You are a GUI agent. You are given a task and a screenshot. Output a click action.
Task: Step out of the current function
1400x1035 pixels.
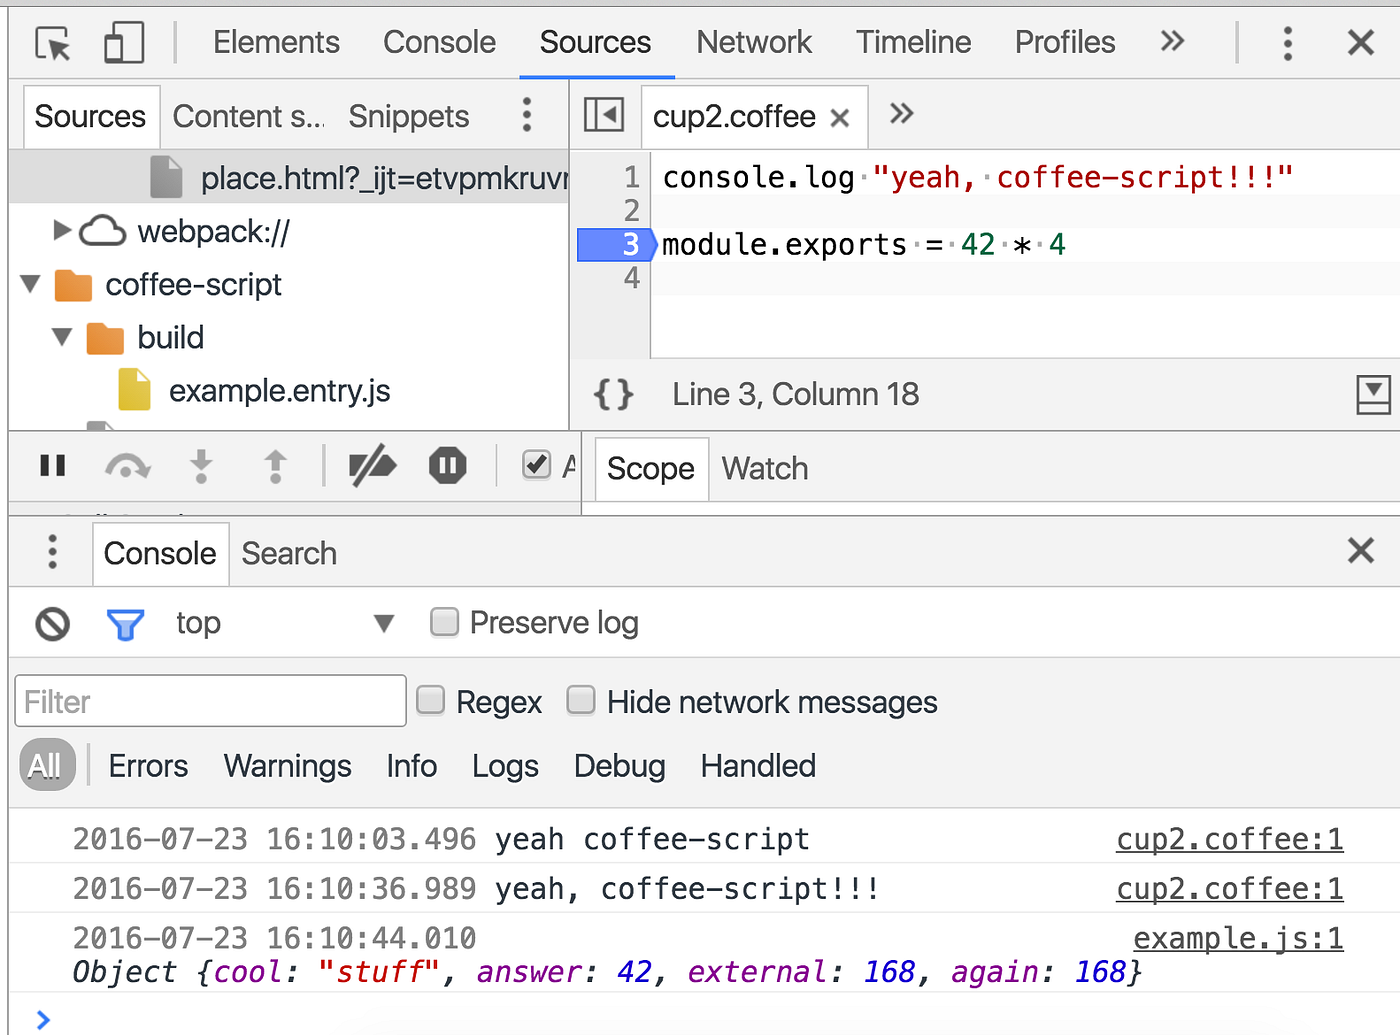[x=276, y=465]
